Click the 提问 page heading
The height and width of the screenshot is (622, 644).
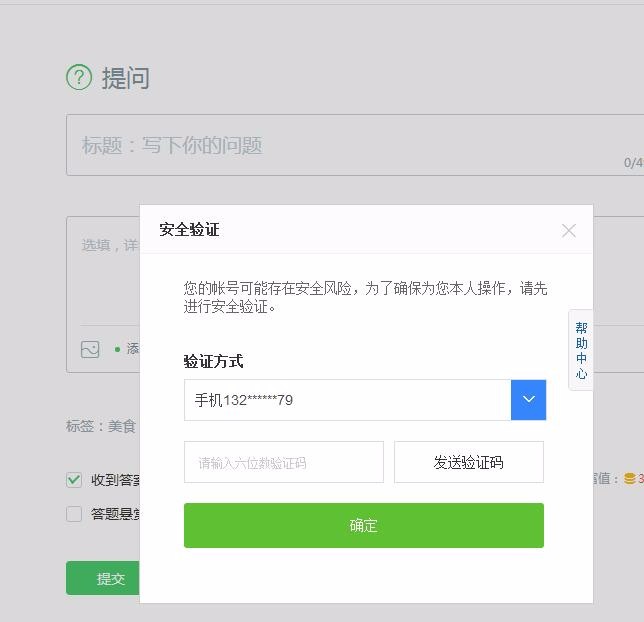coord(126,78)
